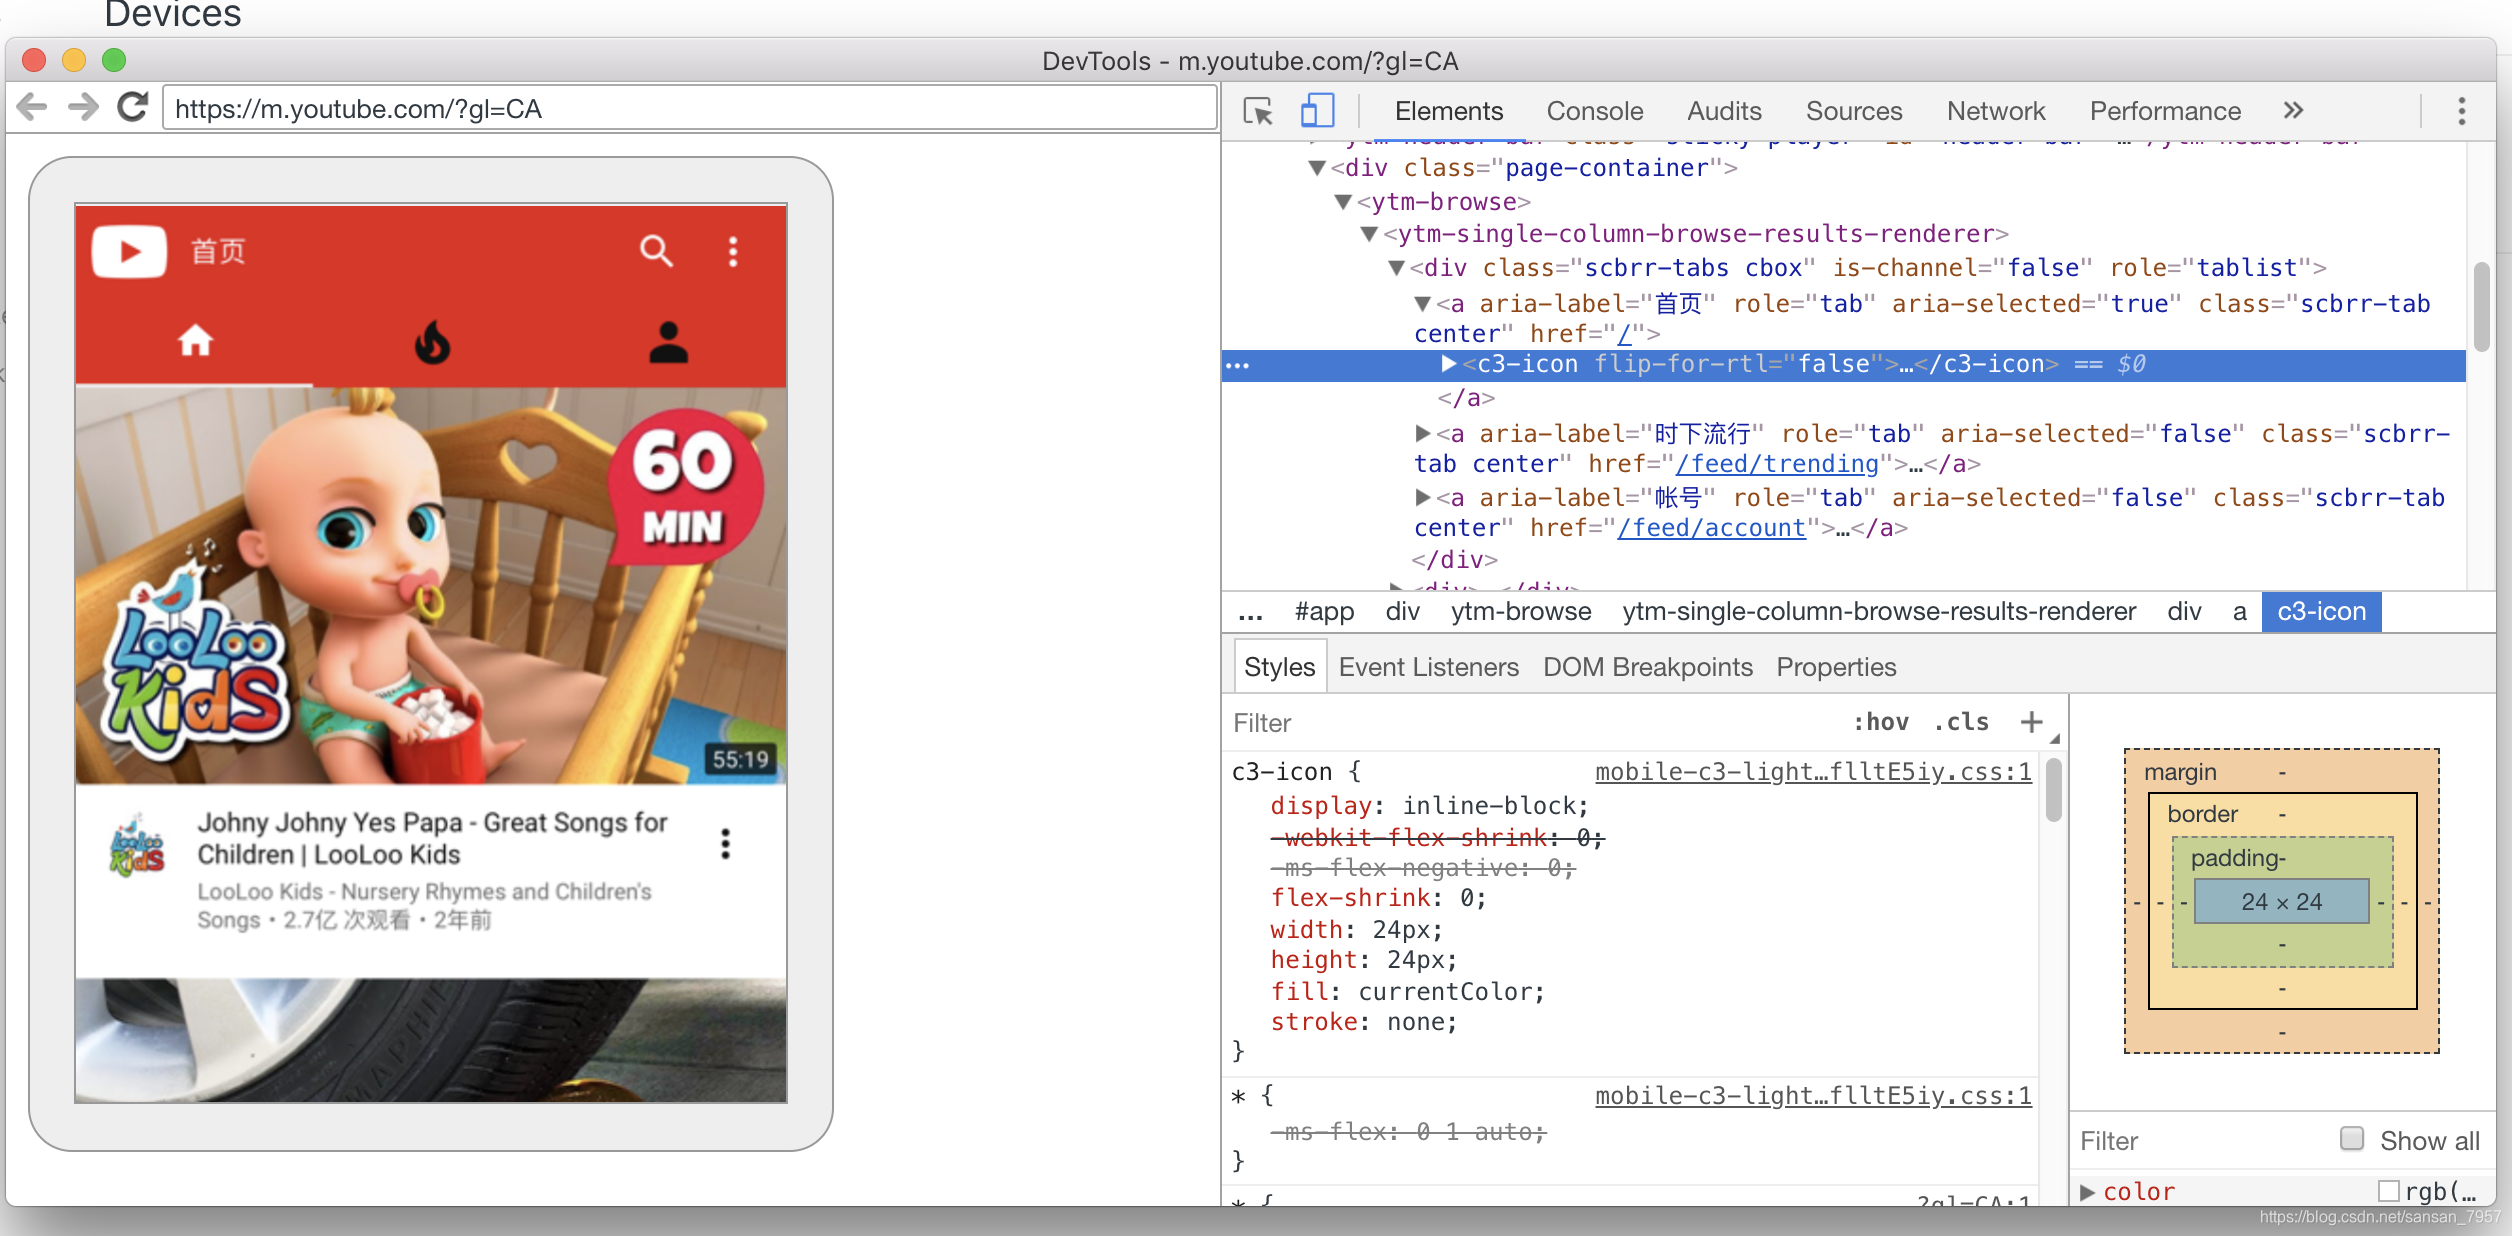Click the /feed/trending href link

1777,464
